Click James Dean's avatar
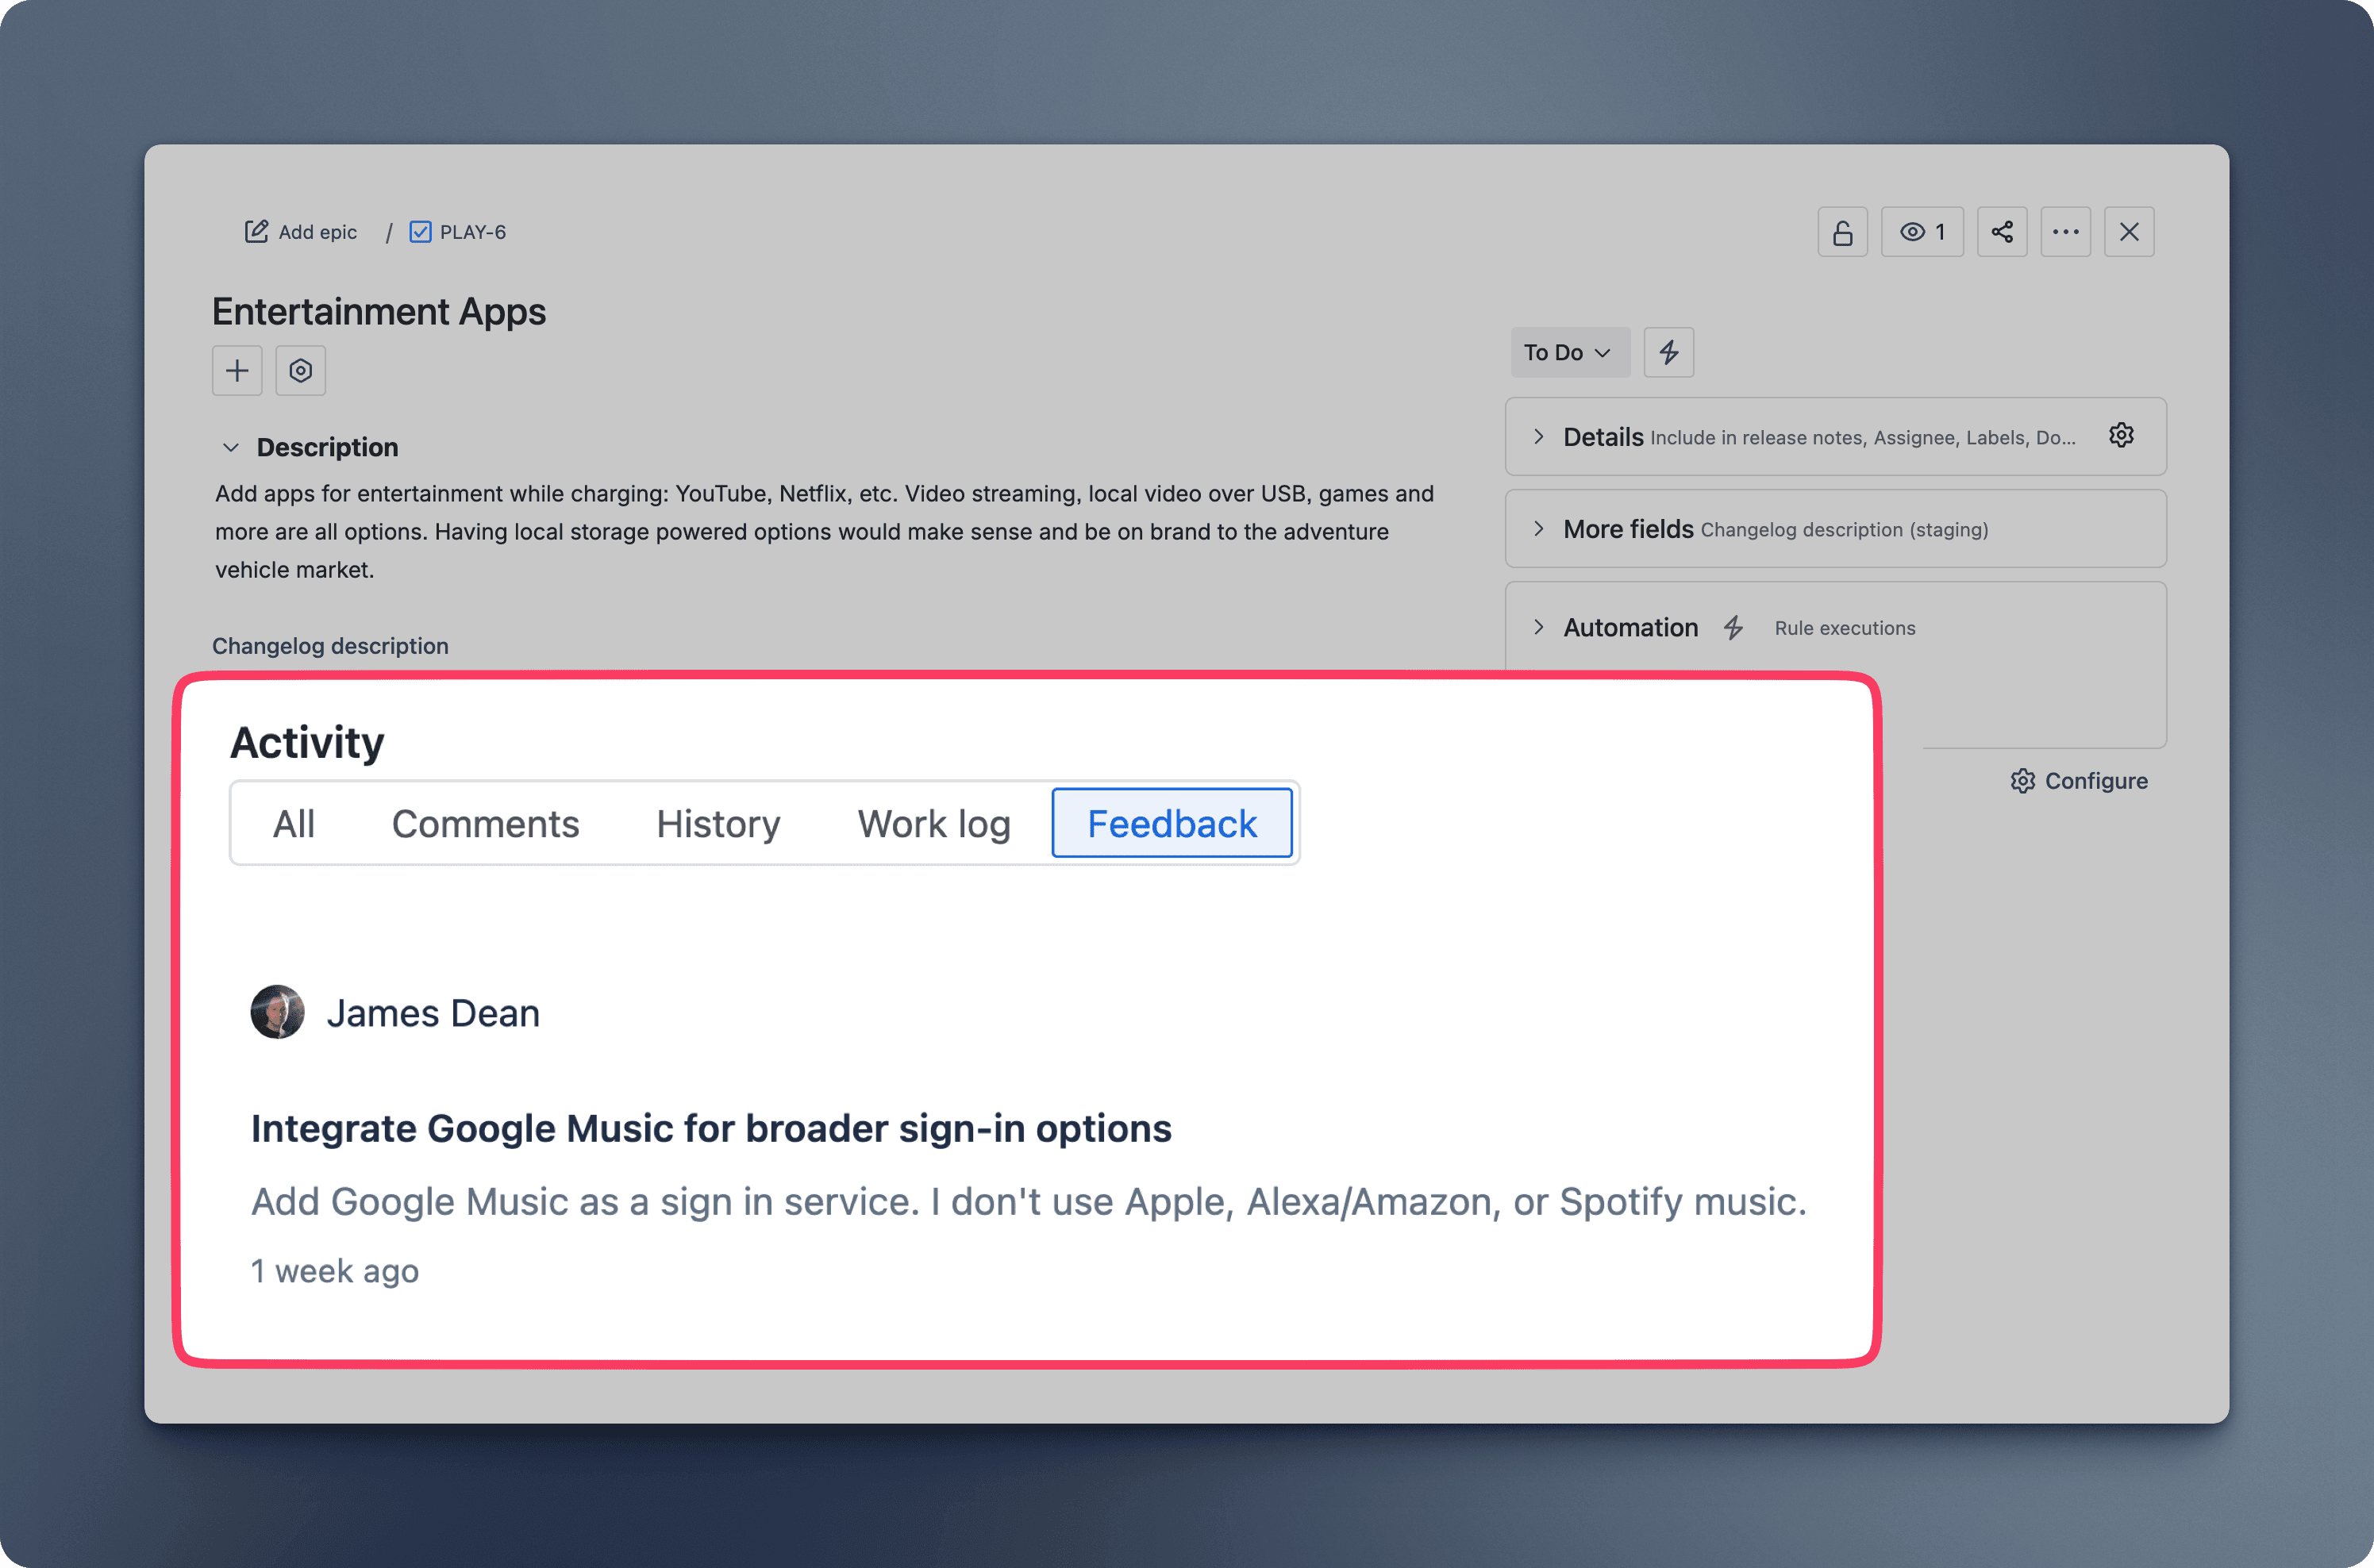 (277, 1012)
